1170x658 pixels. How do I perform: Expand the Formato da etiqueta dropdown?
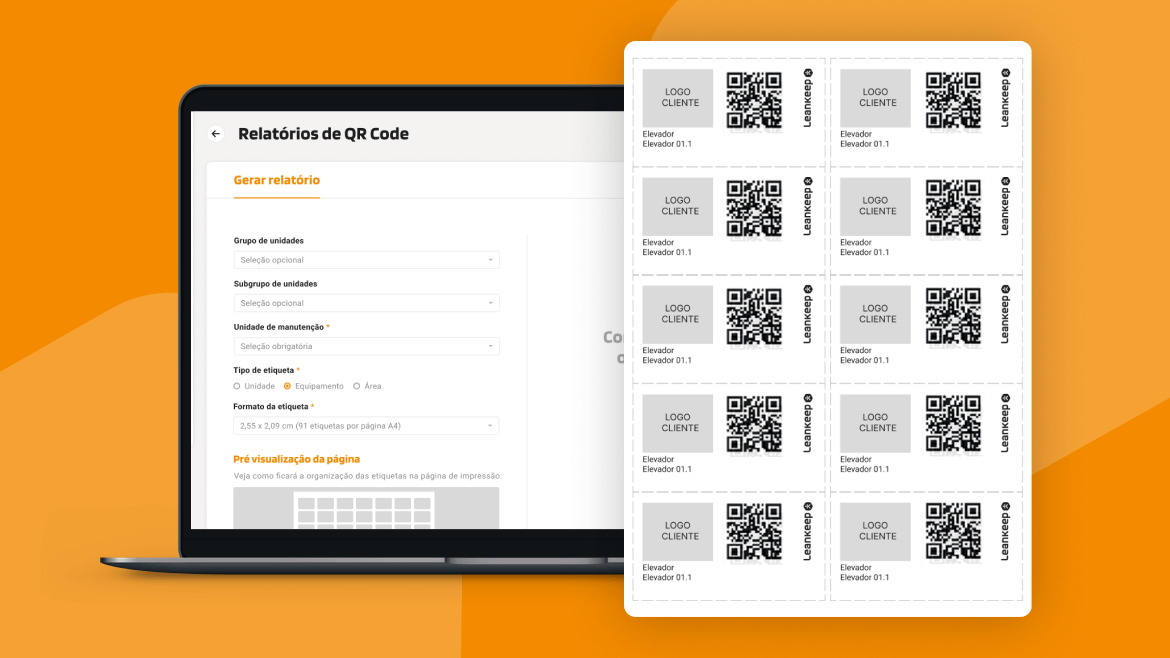(x=366, y=426)
